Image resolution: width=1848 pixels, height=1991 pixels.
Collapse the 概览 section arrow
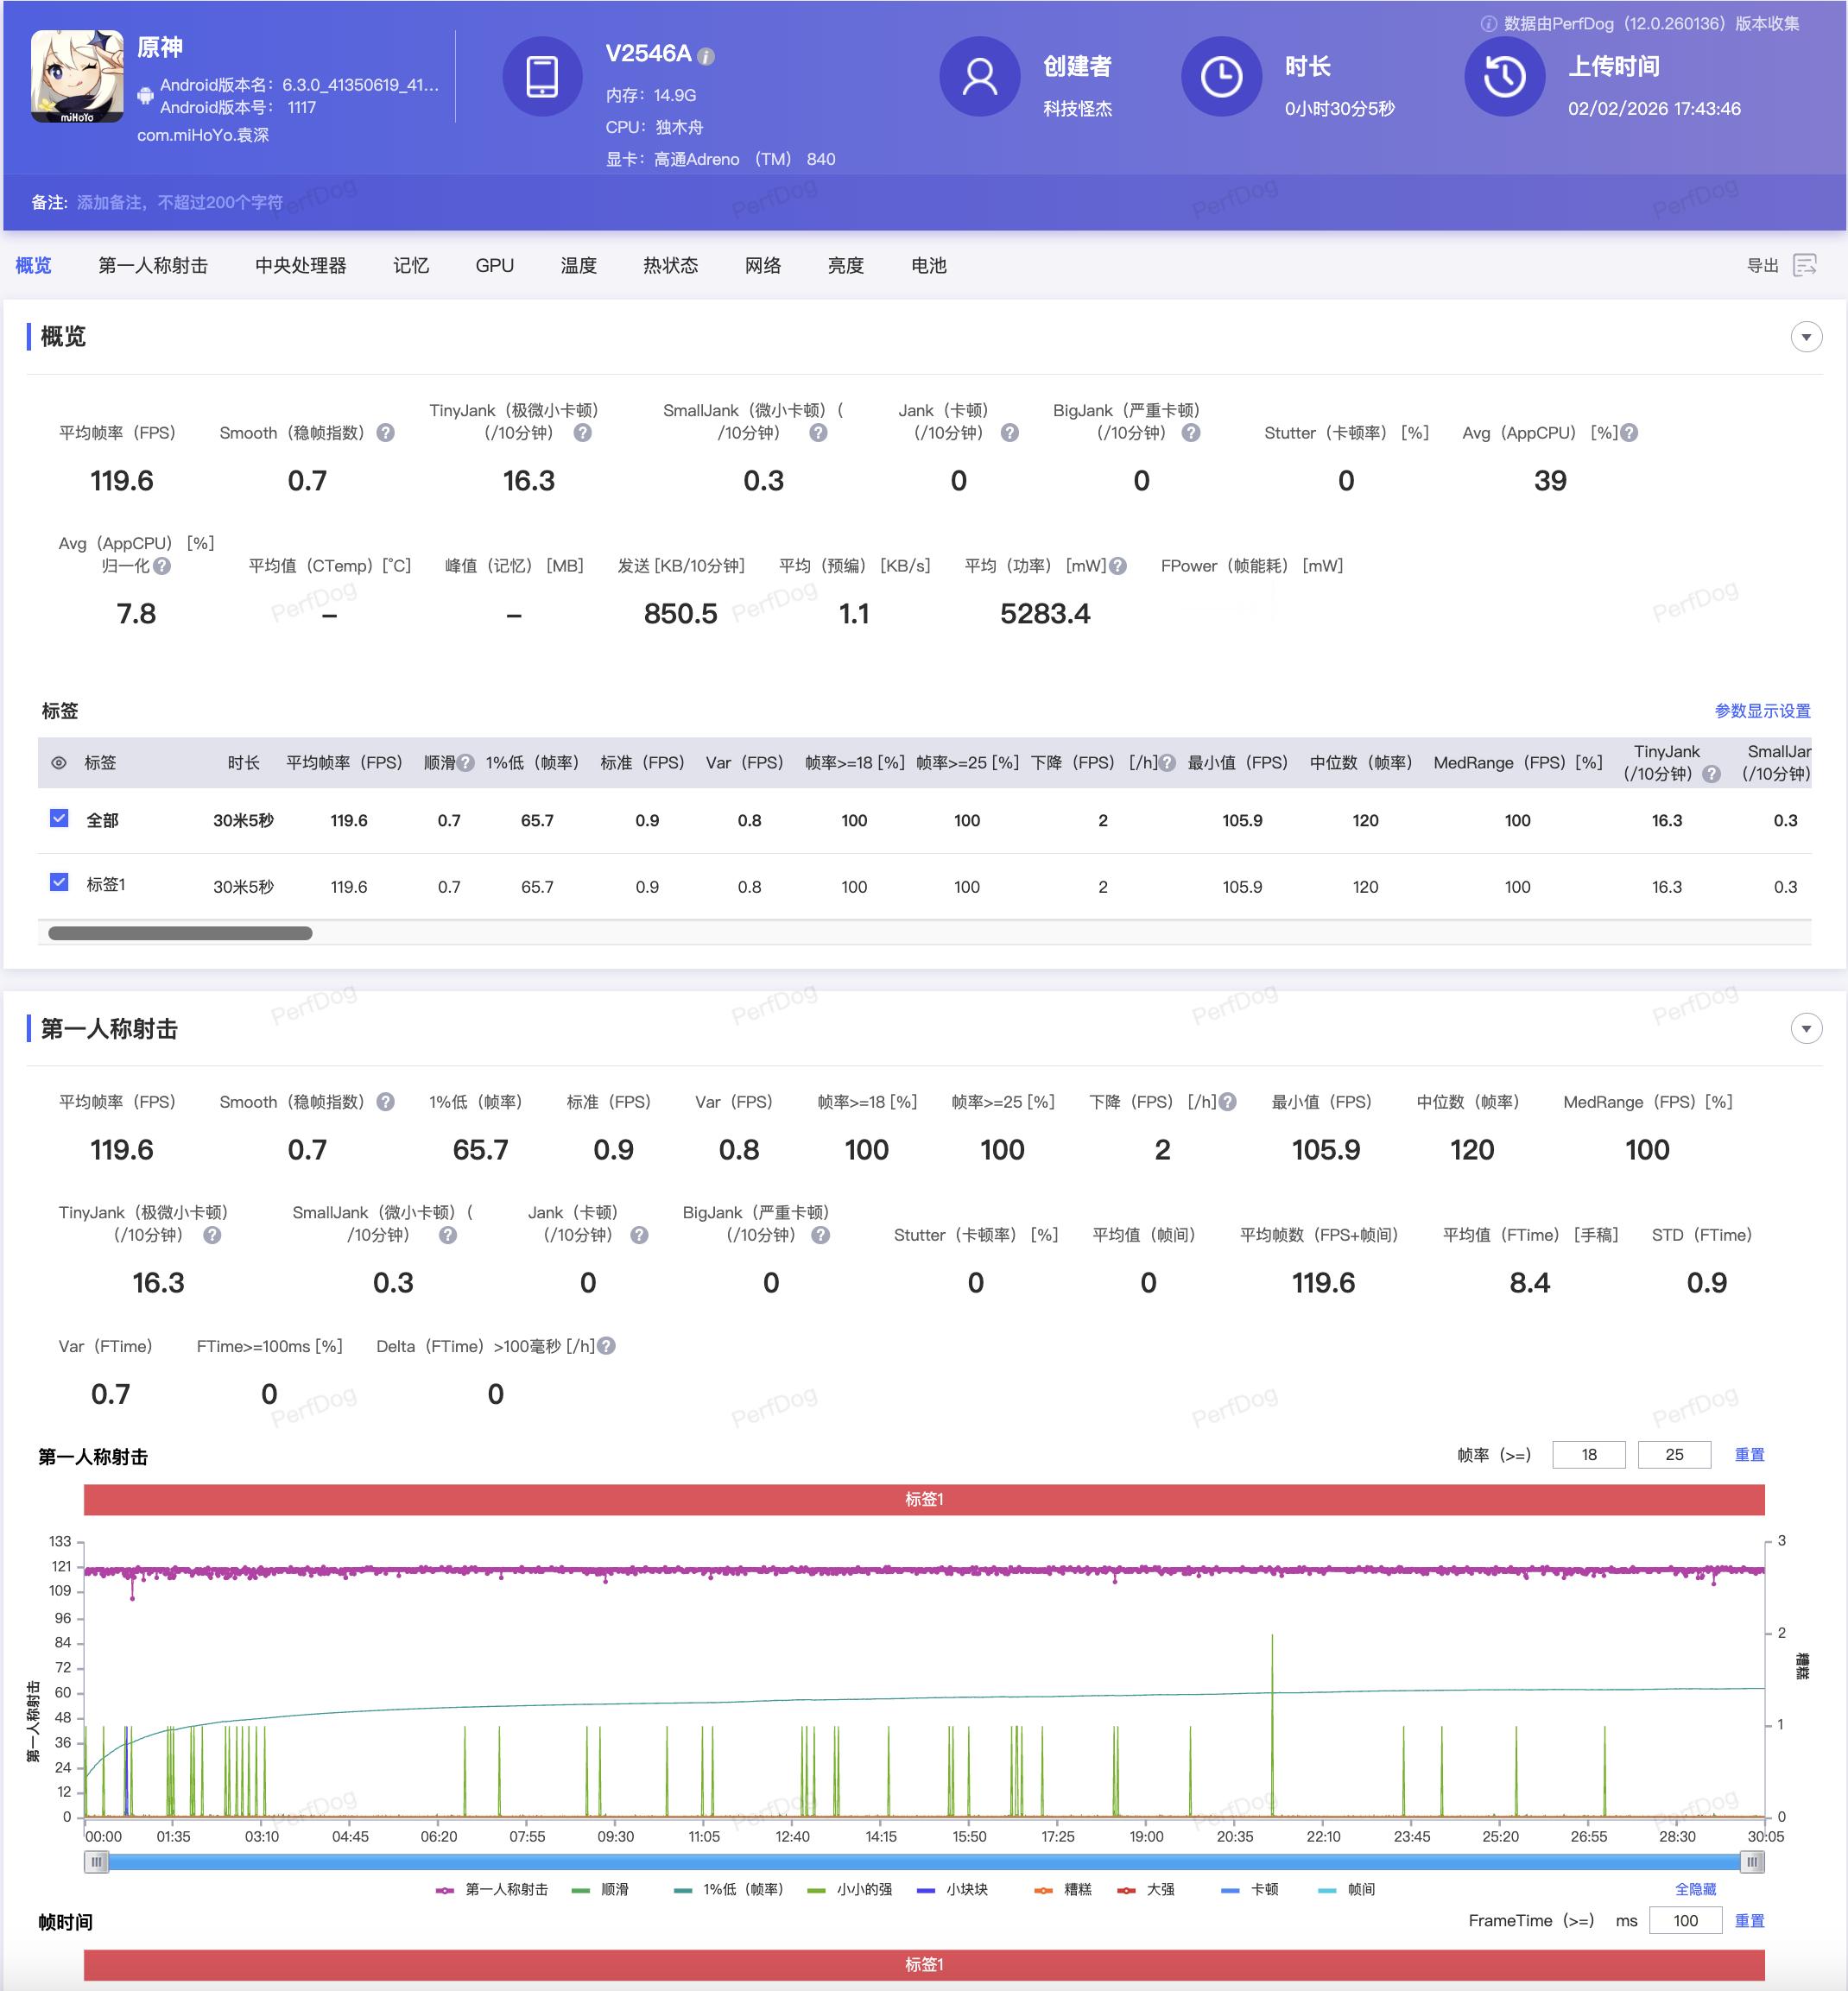tap(1806, 337)
